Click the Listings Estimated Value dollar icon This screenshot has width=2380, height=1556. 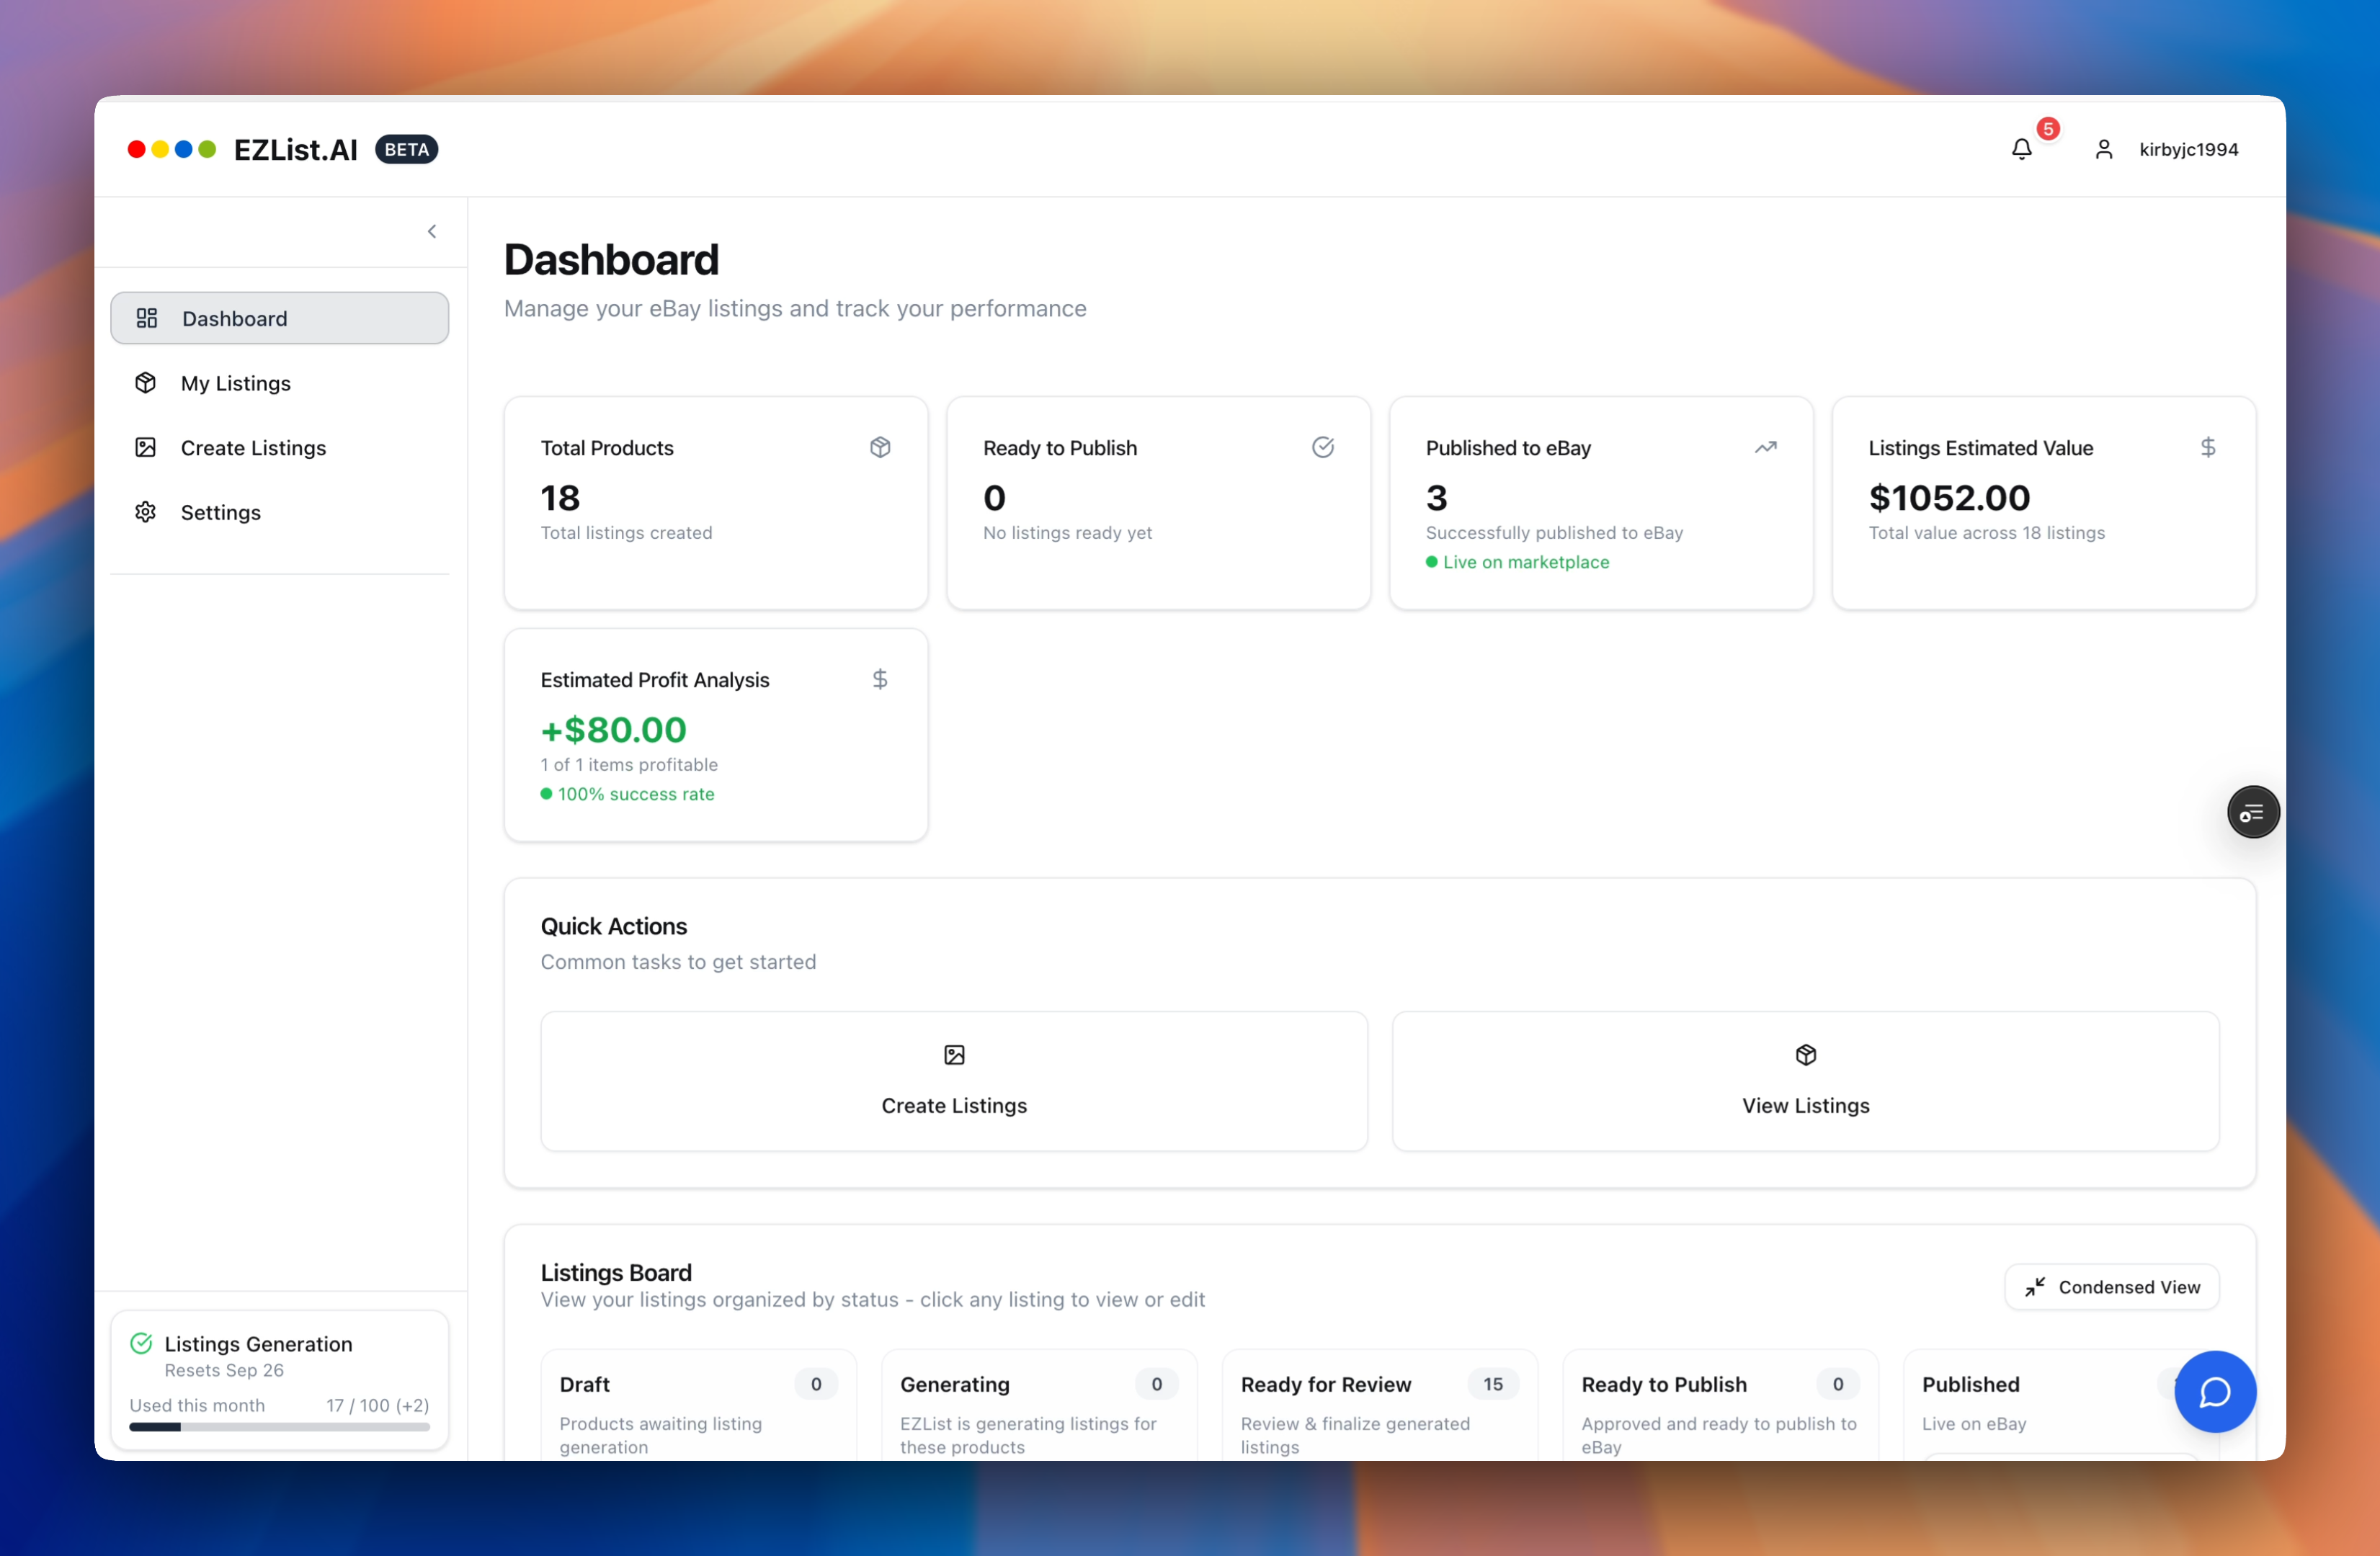tap(2207, 447)
